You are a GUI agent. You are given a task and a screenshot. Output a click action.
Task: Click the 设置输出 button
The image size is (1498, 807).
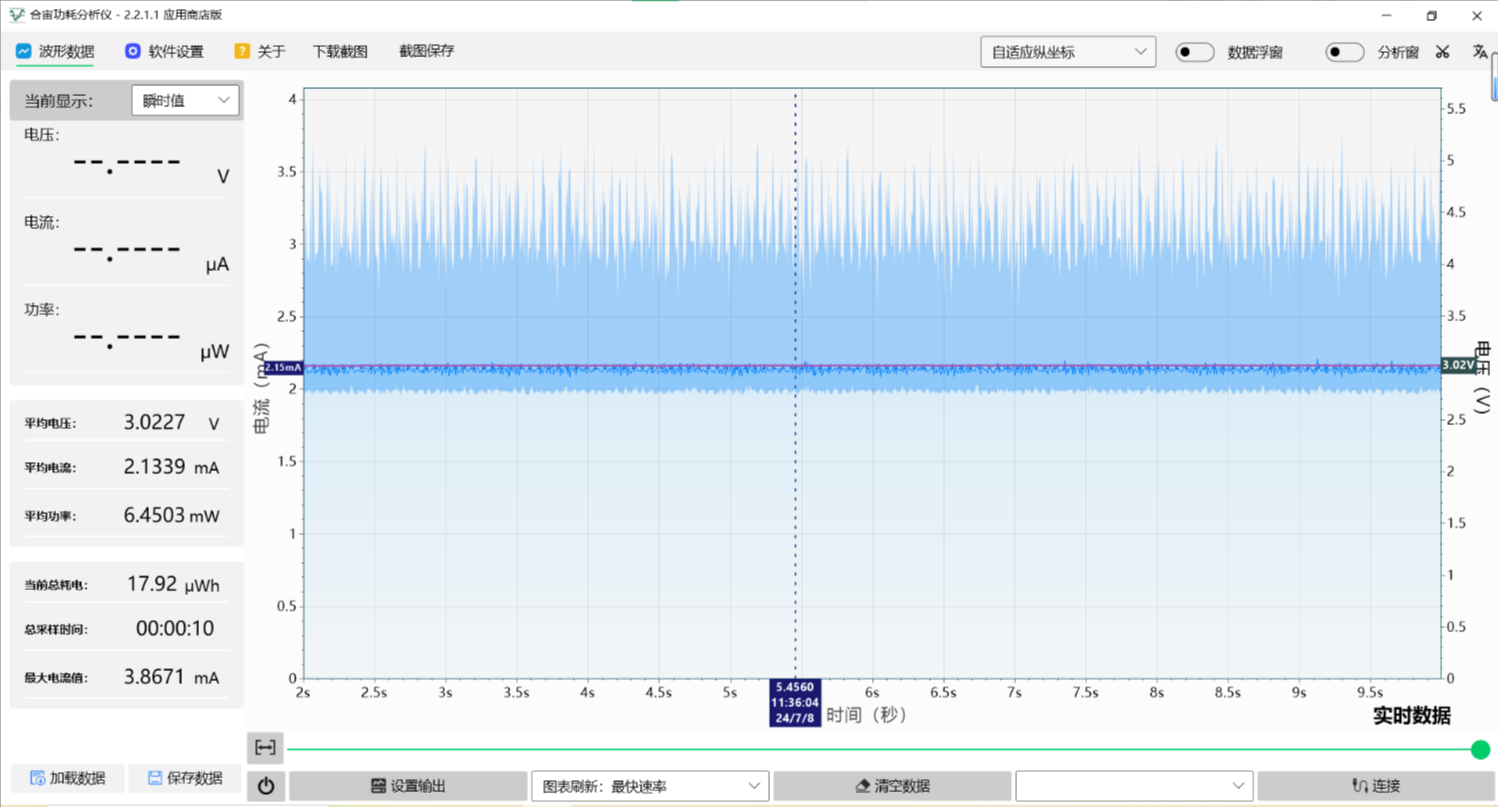pos(408,786)
